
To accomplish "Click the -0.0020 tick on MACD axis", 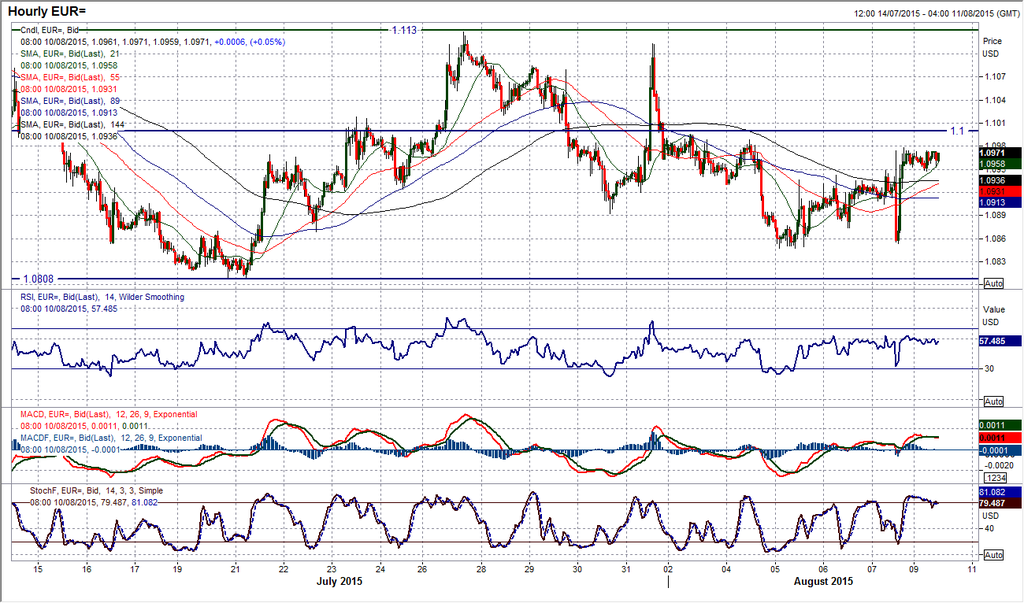I will pyautogui.click(x=999, y=465).
